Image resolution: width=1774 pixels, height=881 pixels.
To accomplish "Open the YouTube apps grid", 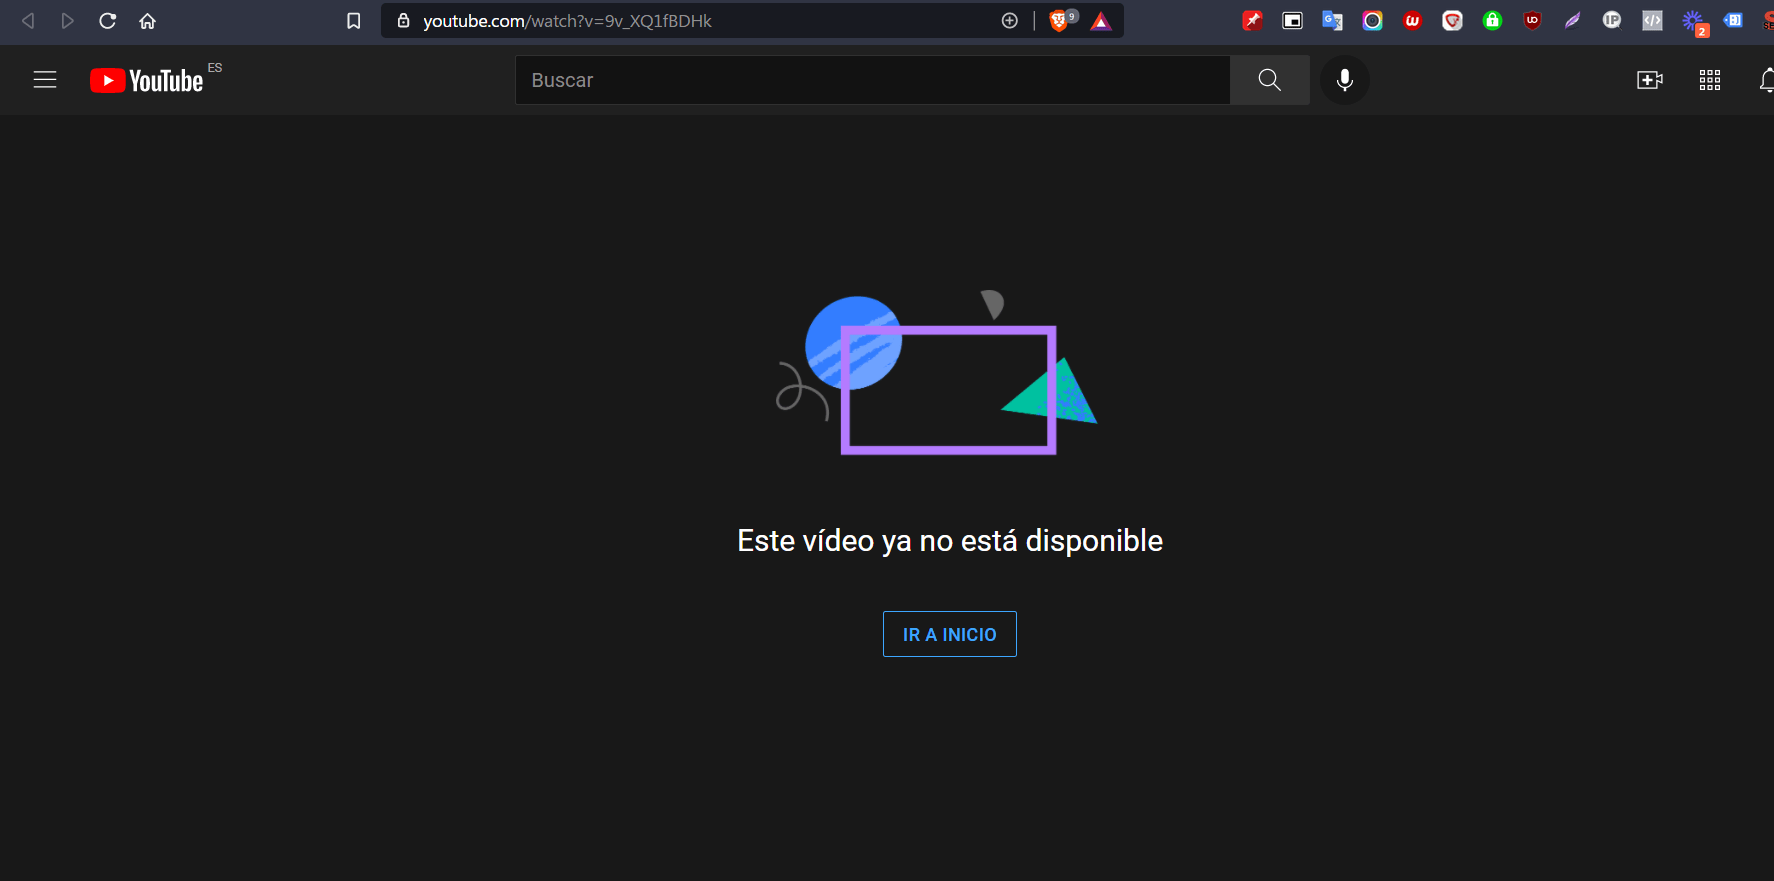I will pos(1710,80).
